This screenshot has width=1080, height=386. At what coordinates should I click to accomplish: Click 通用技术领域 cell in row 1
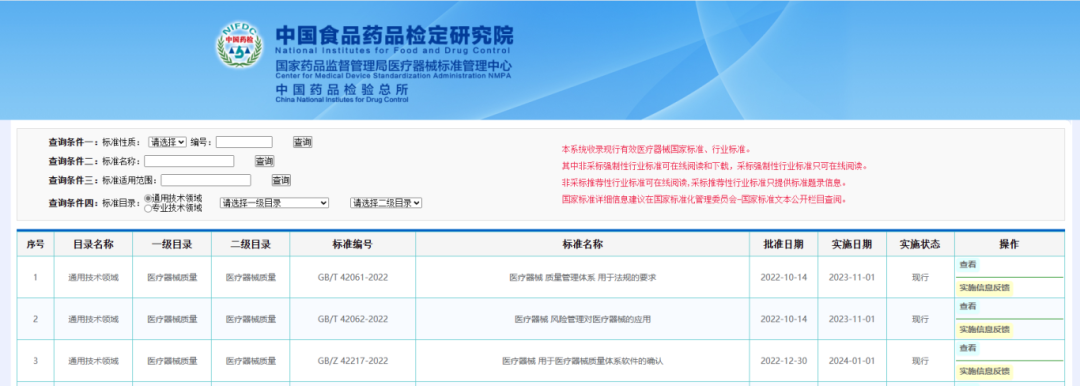[93, 278]
